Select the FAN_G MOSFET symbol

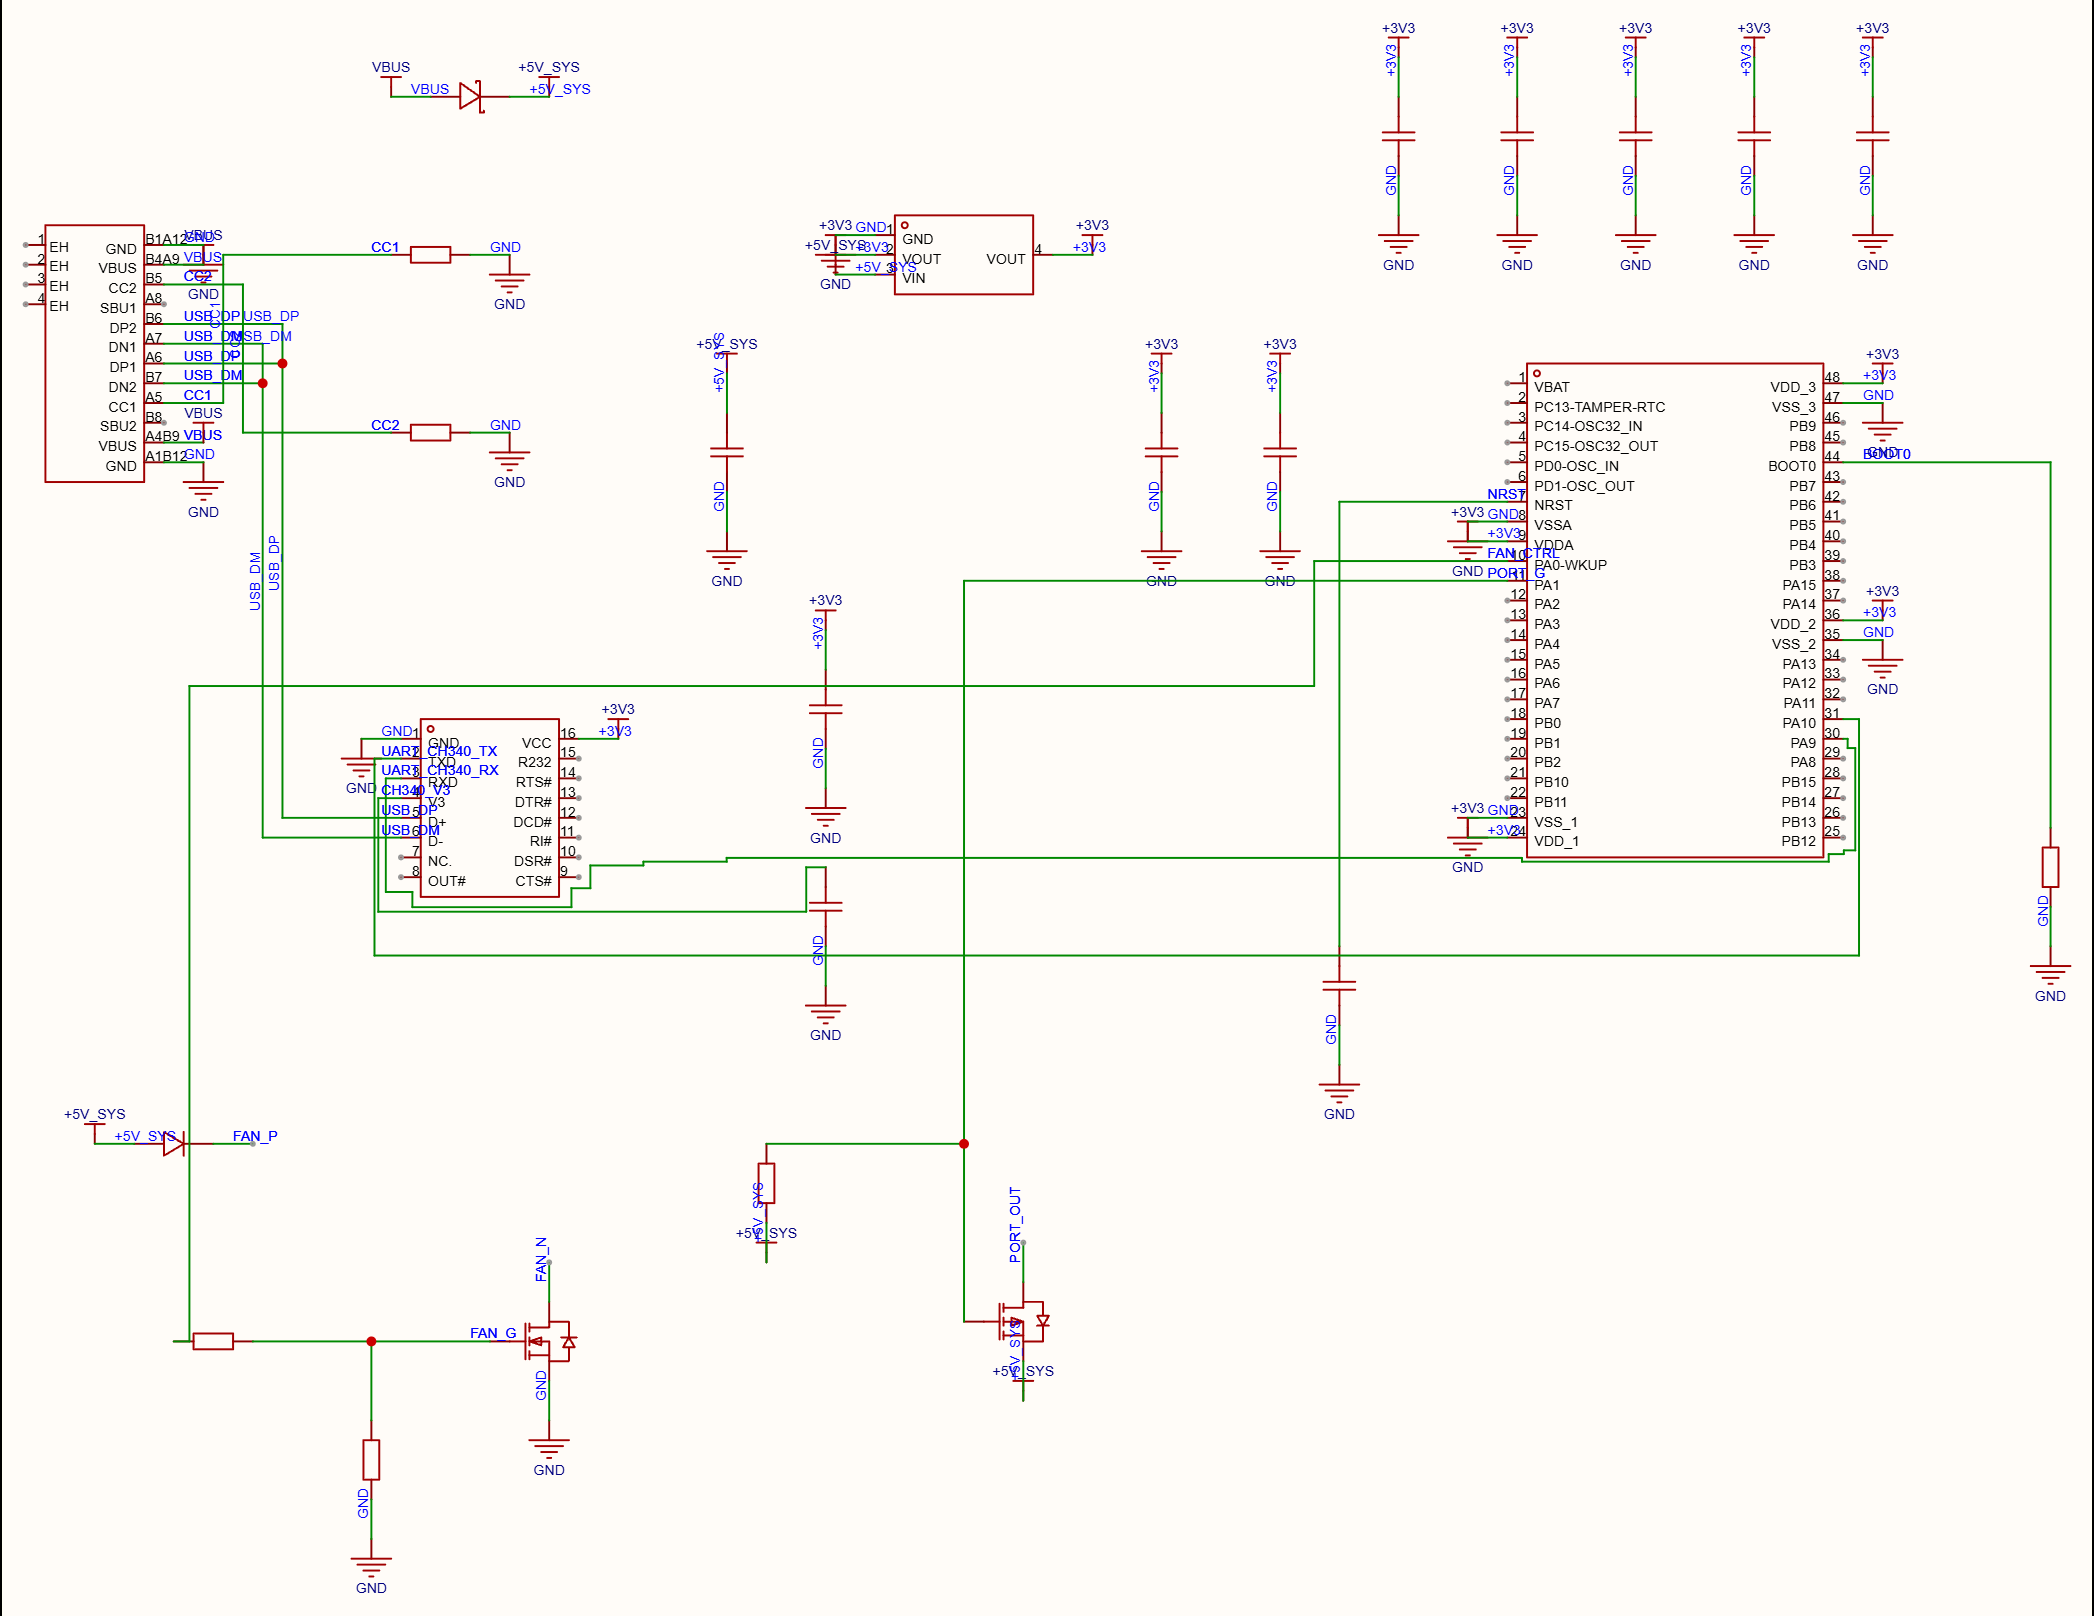[x=551, y=1341]
